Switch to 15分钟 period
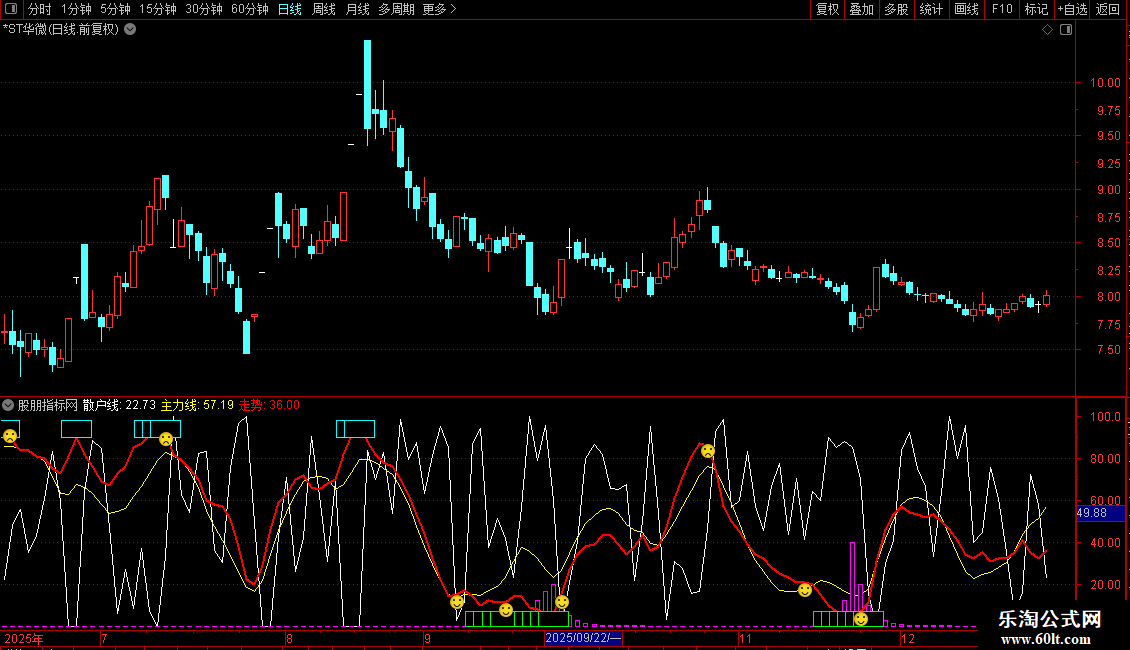Image resolution: width=1130 pixels, height=650 pixels. click(157, 9)
